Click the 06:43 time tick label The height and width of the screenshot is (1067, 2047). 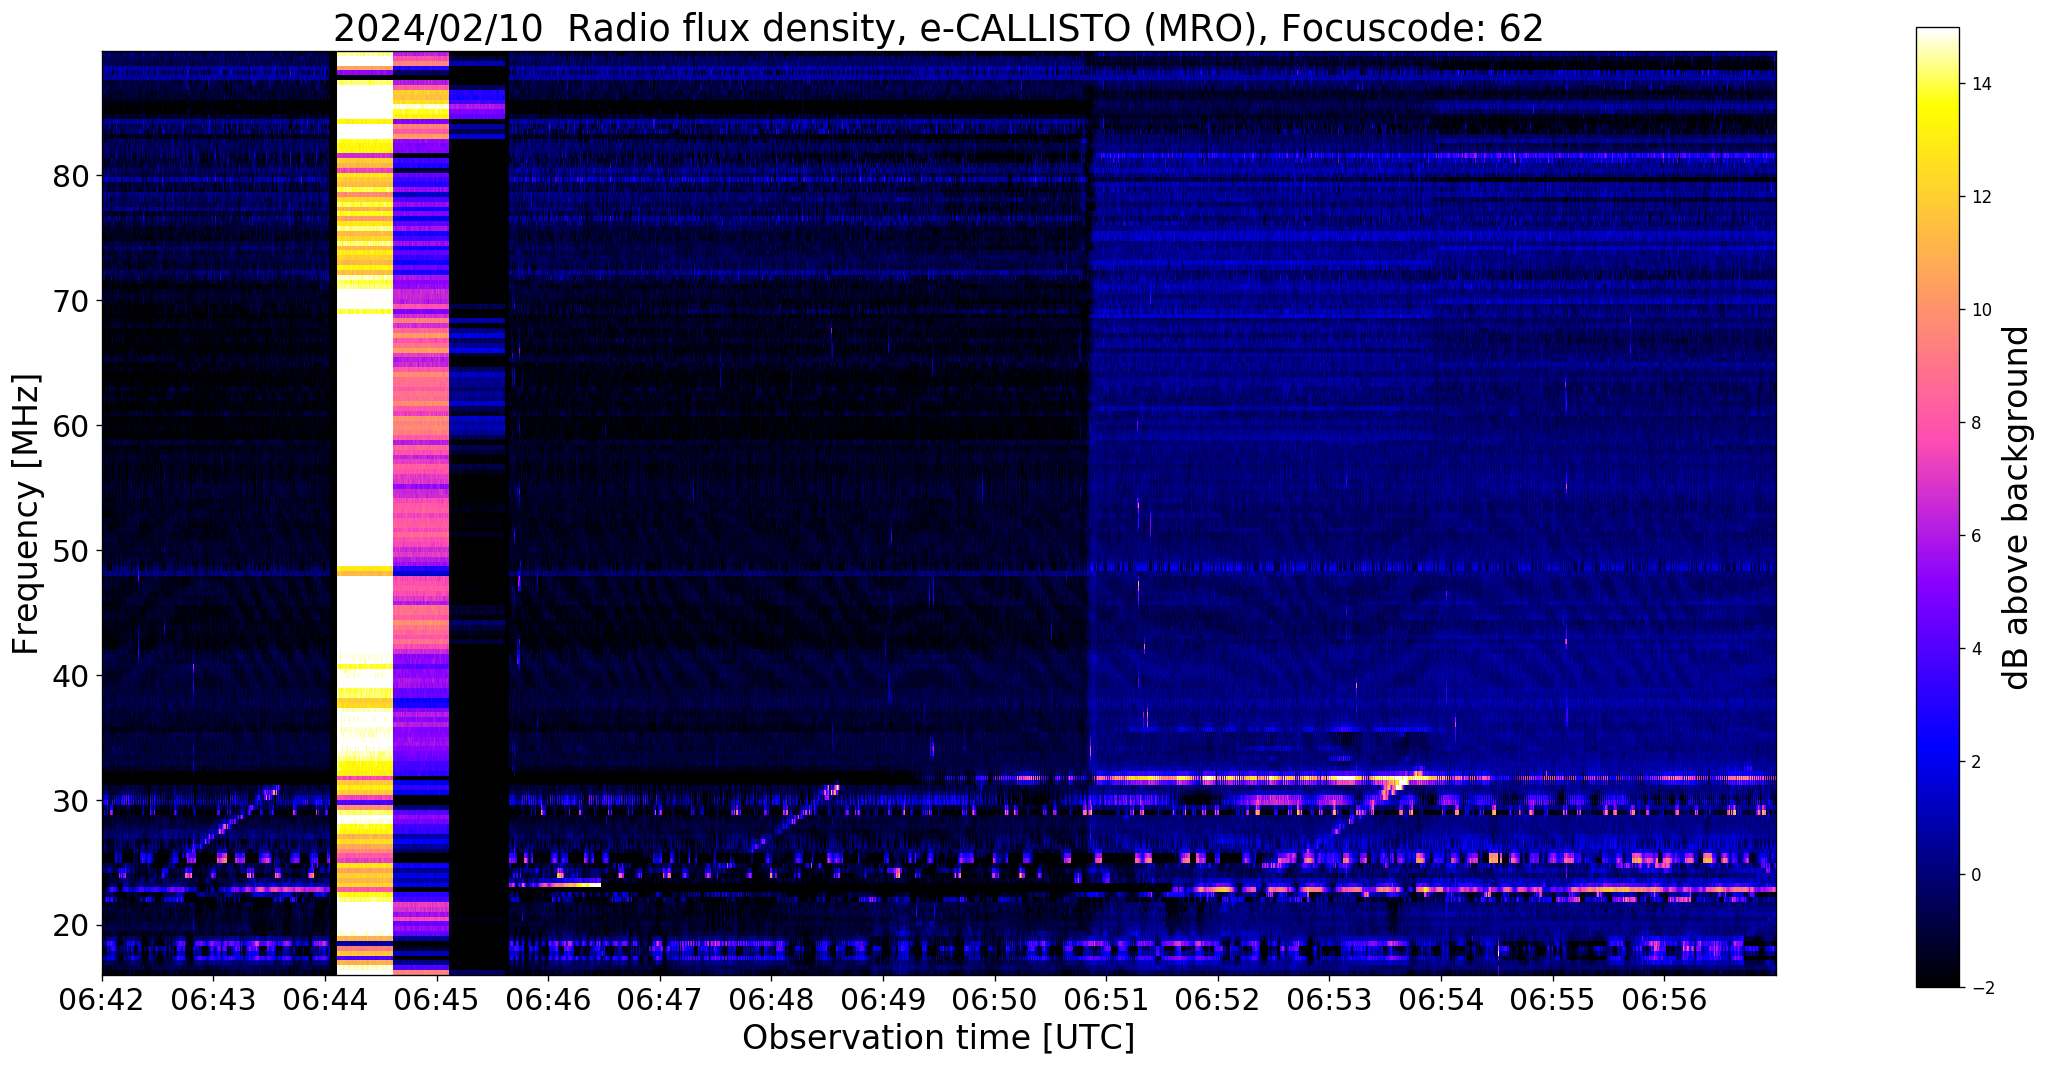tap(213, 1000)
